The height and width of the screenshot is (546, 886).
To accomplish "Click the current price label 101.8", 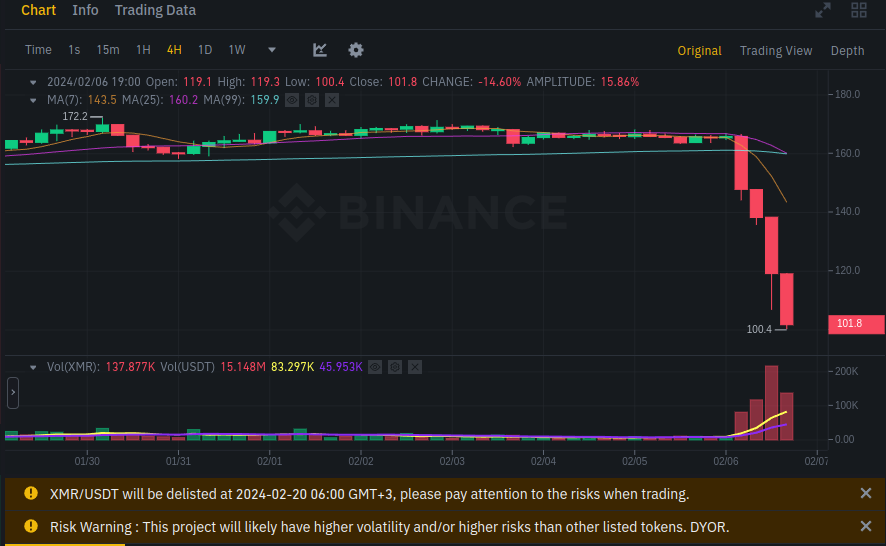I will 855,324.
